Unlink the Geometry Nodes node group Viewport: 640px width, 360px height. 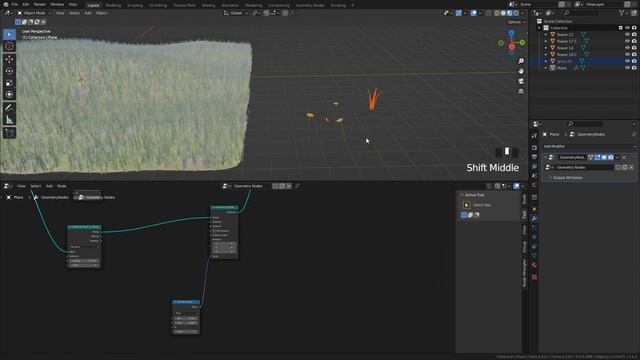[631, 167]
